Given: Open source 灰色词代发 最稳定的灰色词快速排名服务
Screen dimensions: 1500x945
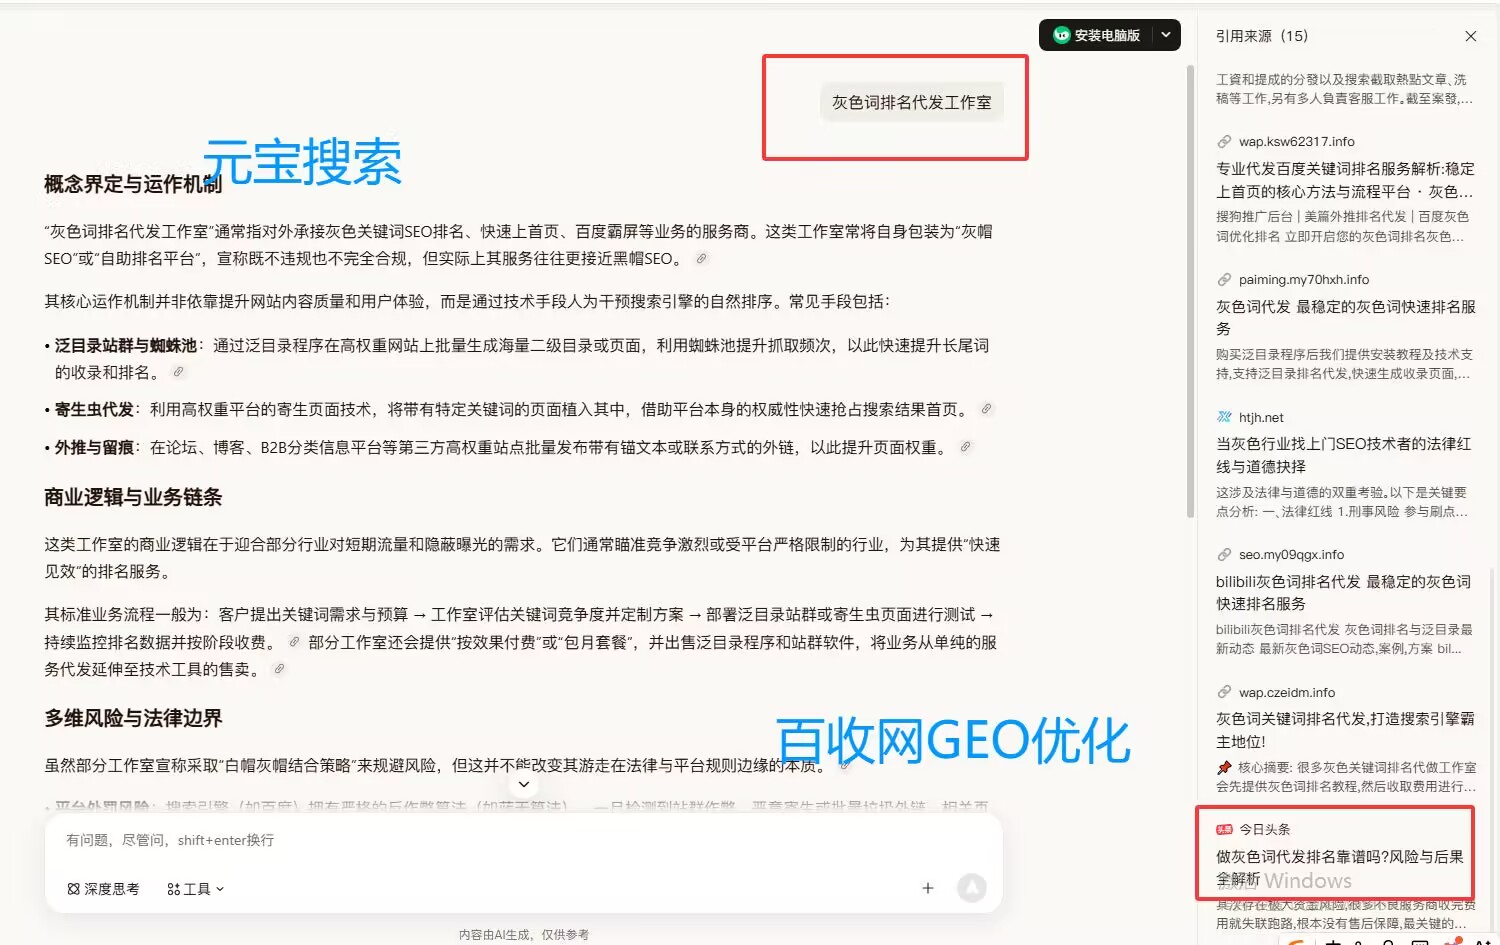Looking at the screenshot, I should pos(1345,318).
